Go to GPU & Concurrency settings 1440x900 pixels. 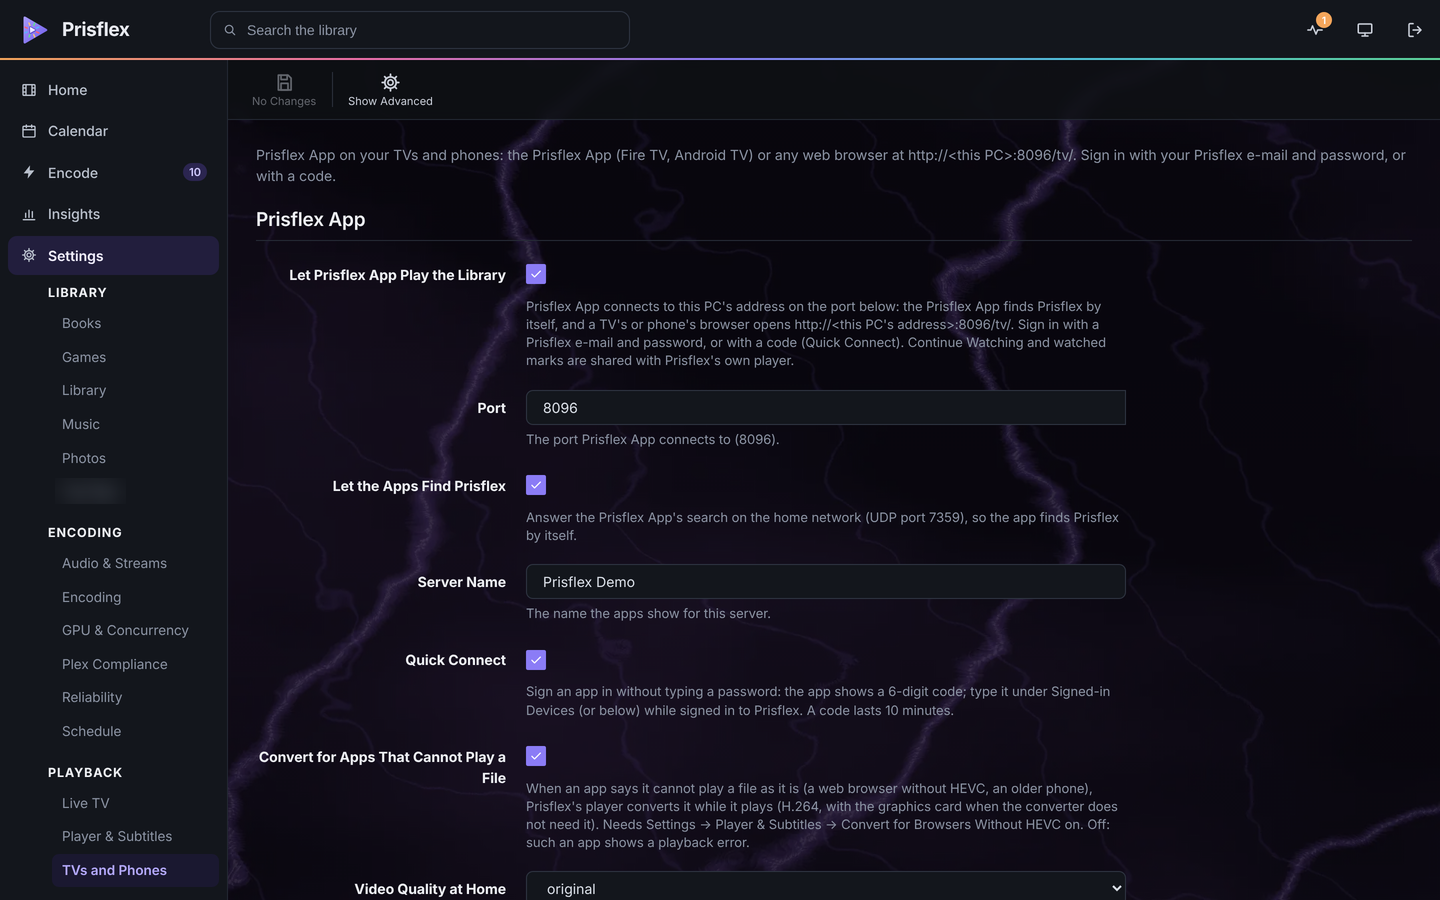(x=125, y=630)
